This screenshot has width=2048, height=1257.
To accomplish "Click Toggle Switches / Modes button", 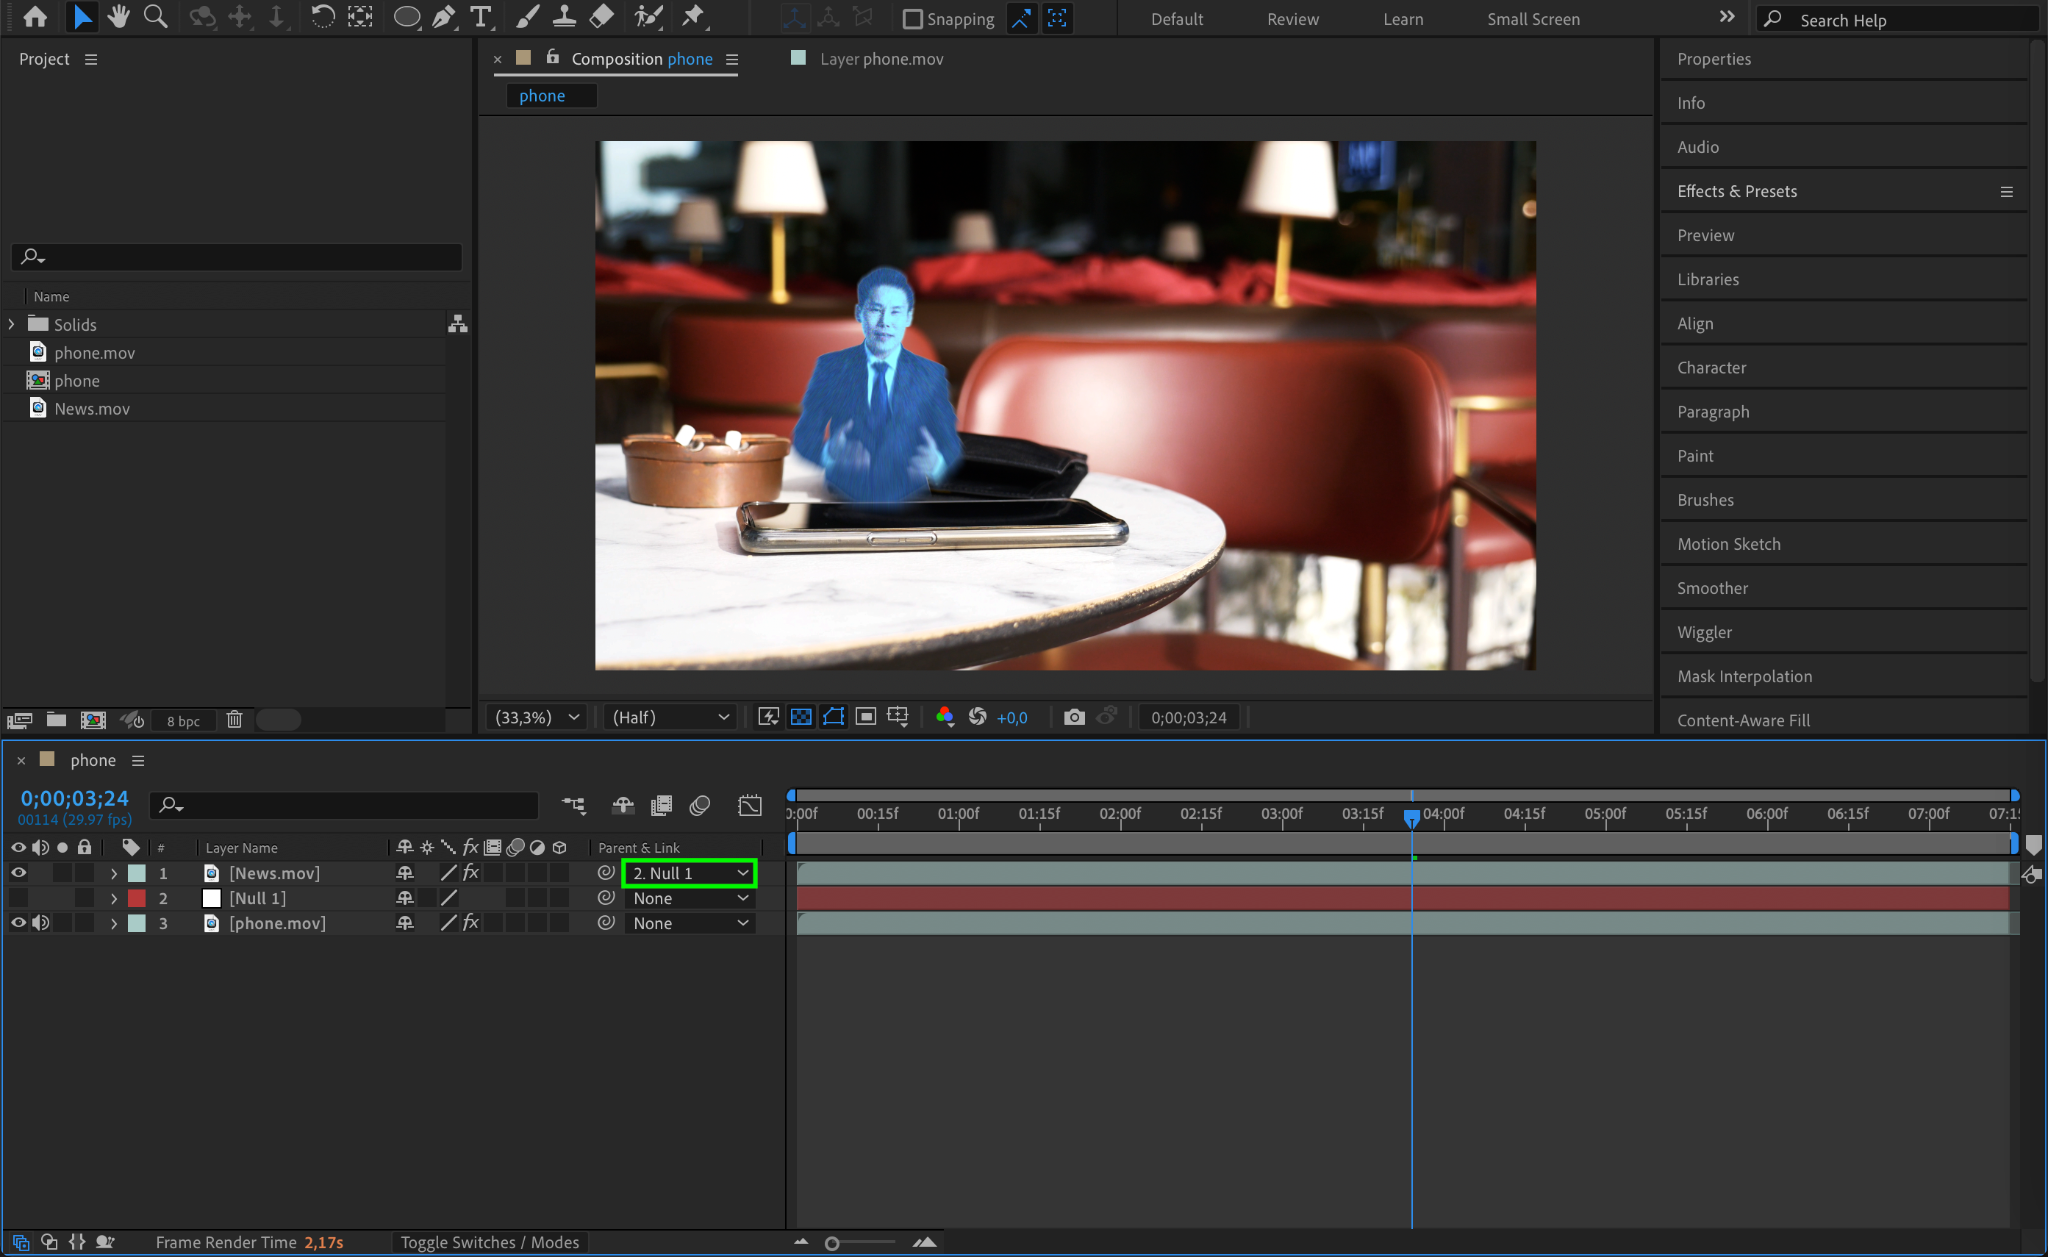I will click(x=490, y=1242).
